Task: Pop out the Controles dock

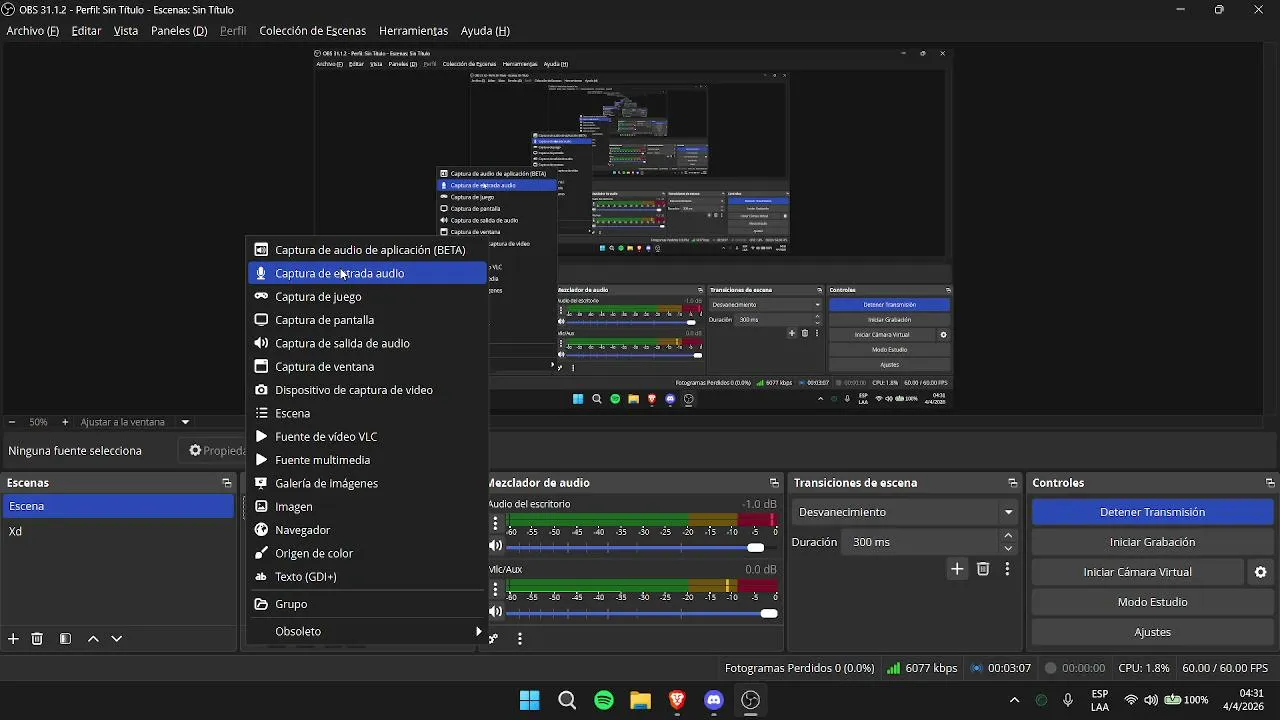Action: coord(1270,483)
